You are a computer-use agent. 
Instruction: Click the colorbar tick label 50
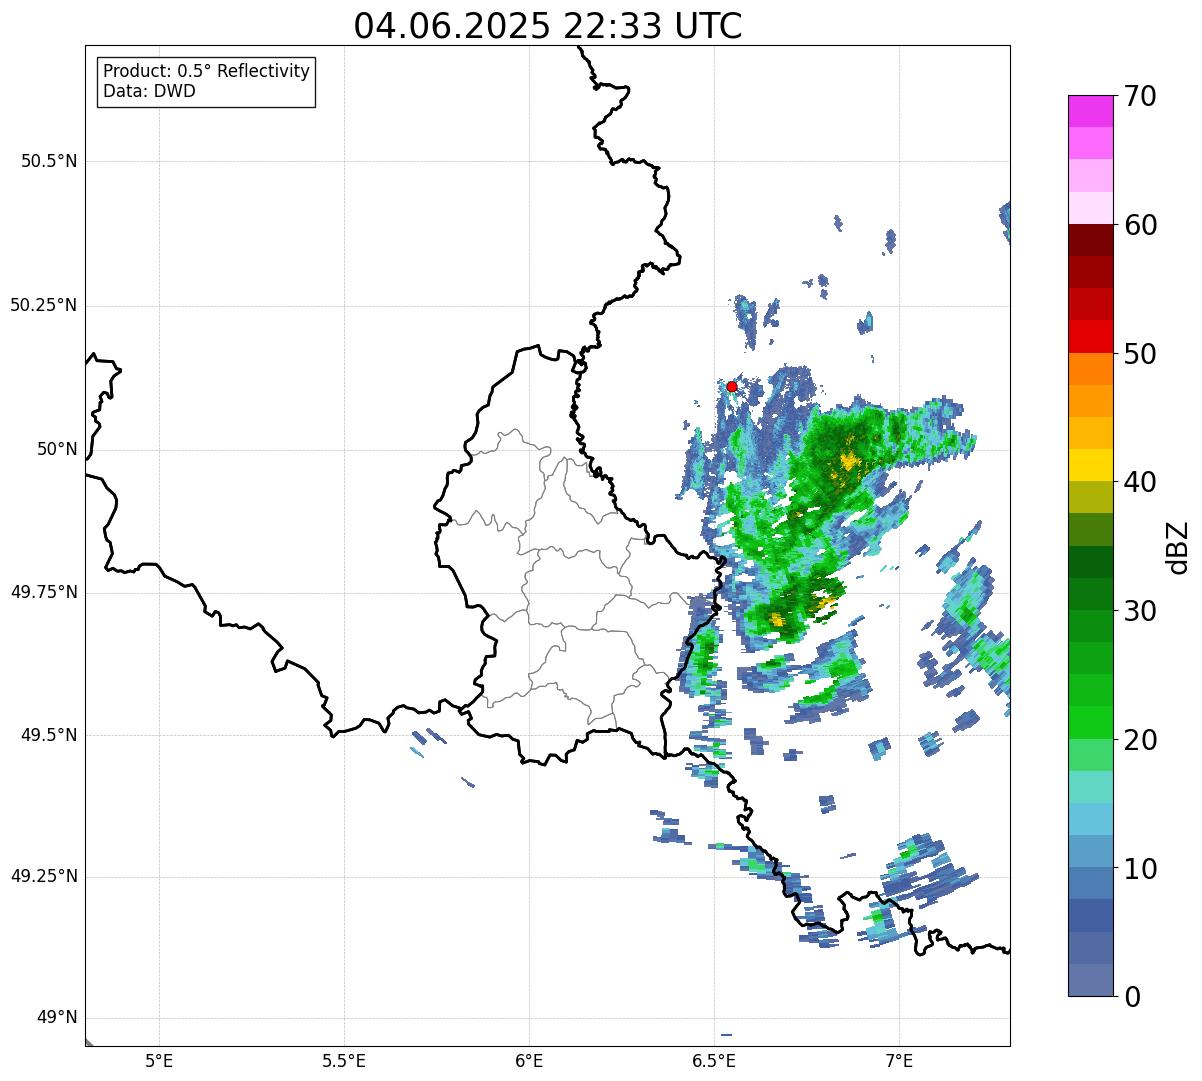(x=1139, y=354)
